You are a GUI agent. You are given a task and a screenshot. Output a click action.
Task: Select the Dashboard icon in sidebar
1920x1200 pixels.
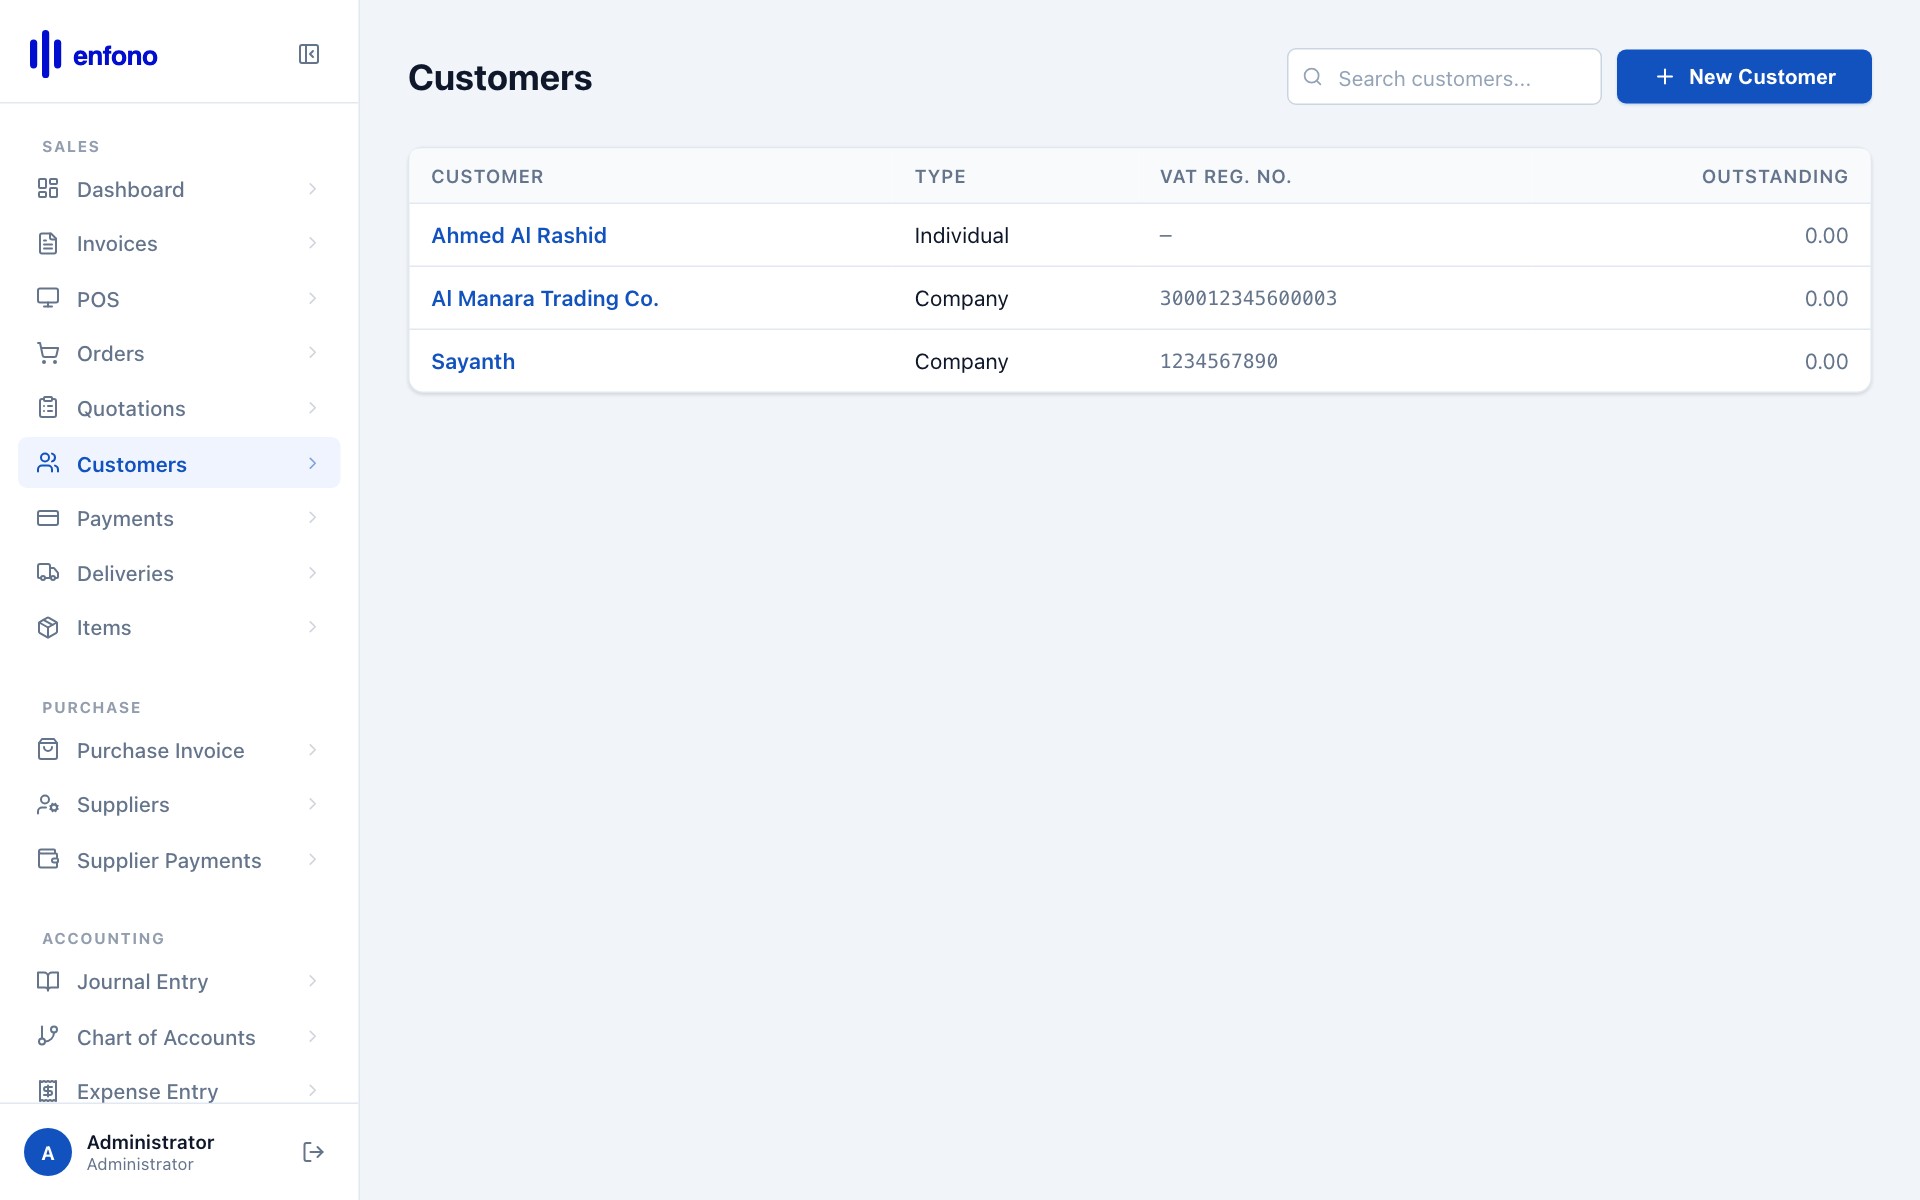pos(48,189)
